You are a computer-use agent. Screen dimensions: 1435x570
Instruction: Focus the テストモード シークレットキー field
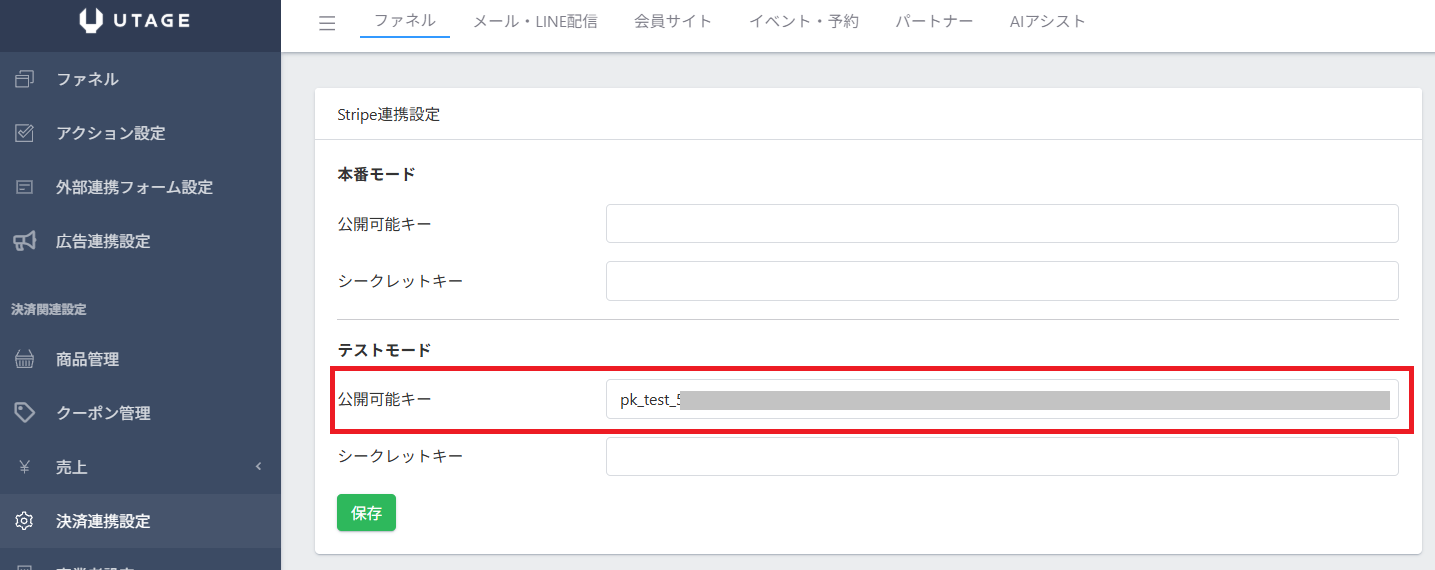pos(1002,456)
